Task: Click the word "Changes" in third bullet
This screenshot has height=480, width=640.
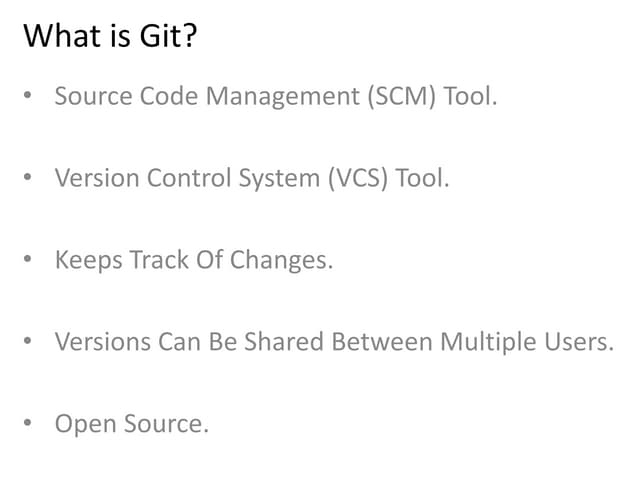Action: [x=281, y=261]
